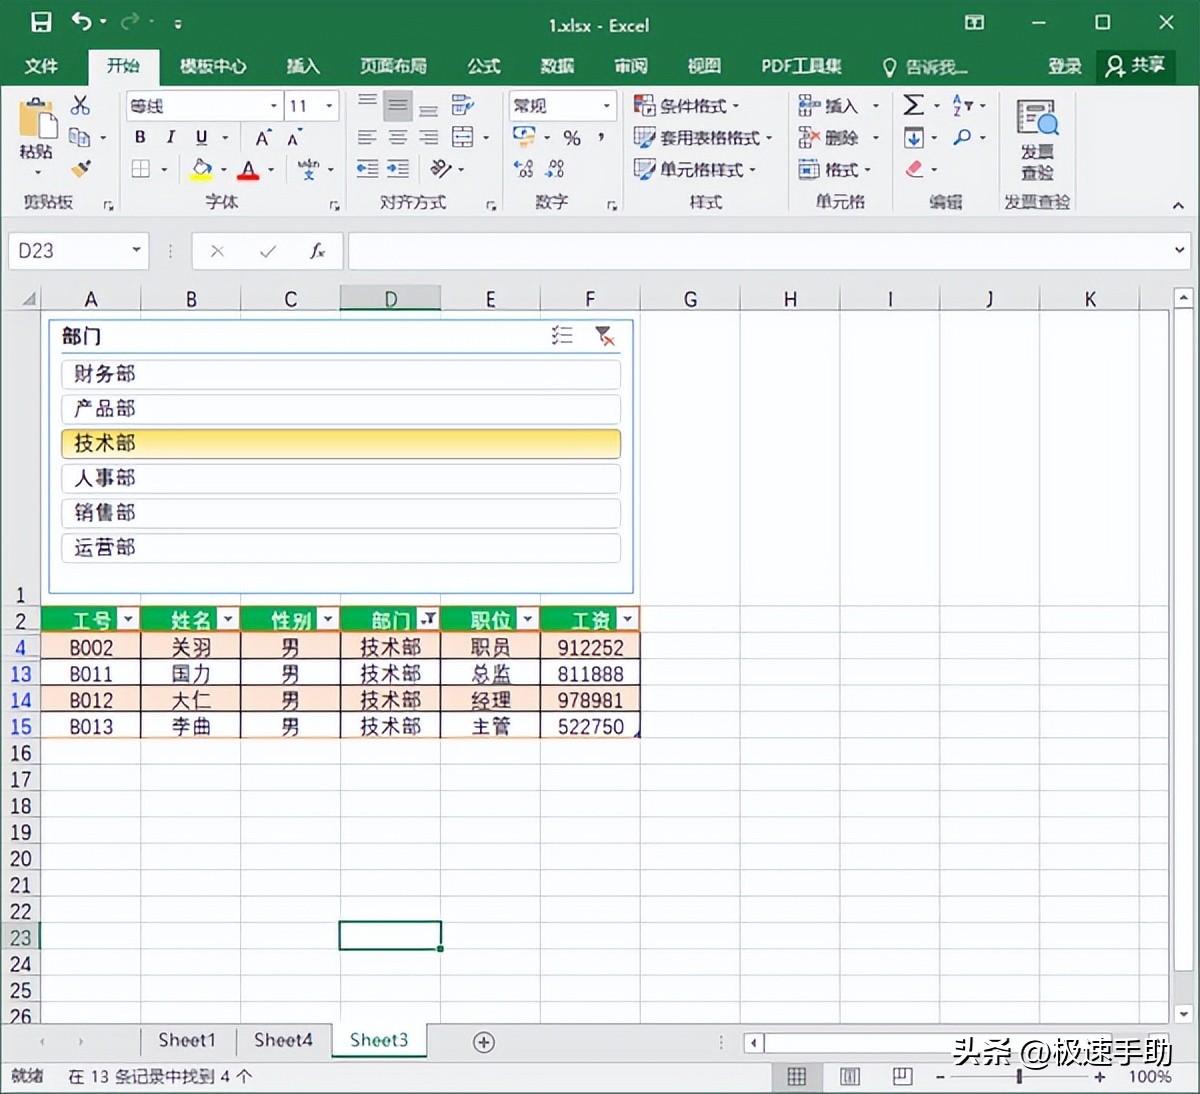1200x1094 pixels.
Task: Expand the font size dropdown
Action: (x=329, y=105)
